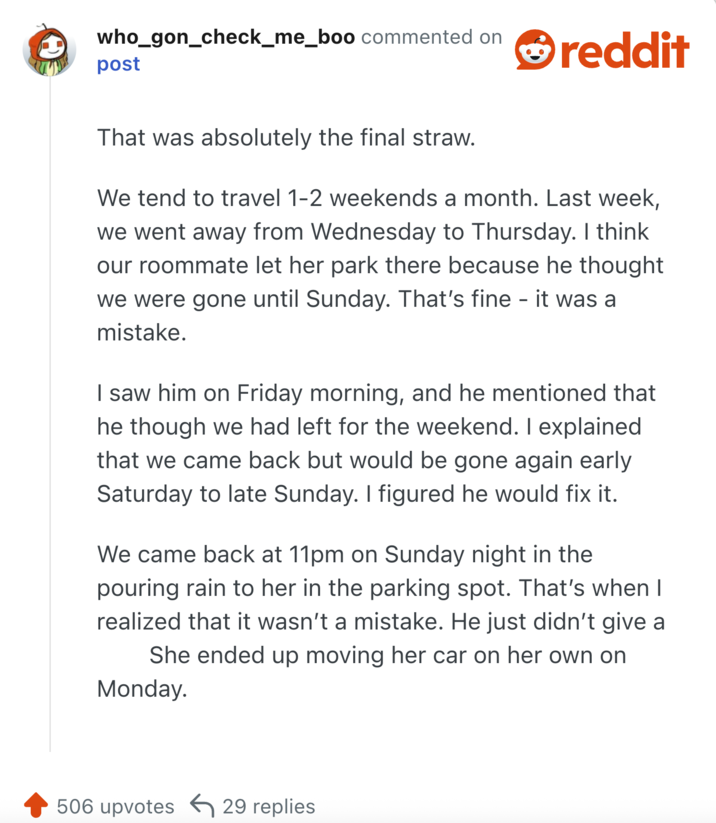Click the reddit wordmark text
Screen dimensions: 716x823
point(624,50)
